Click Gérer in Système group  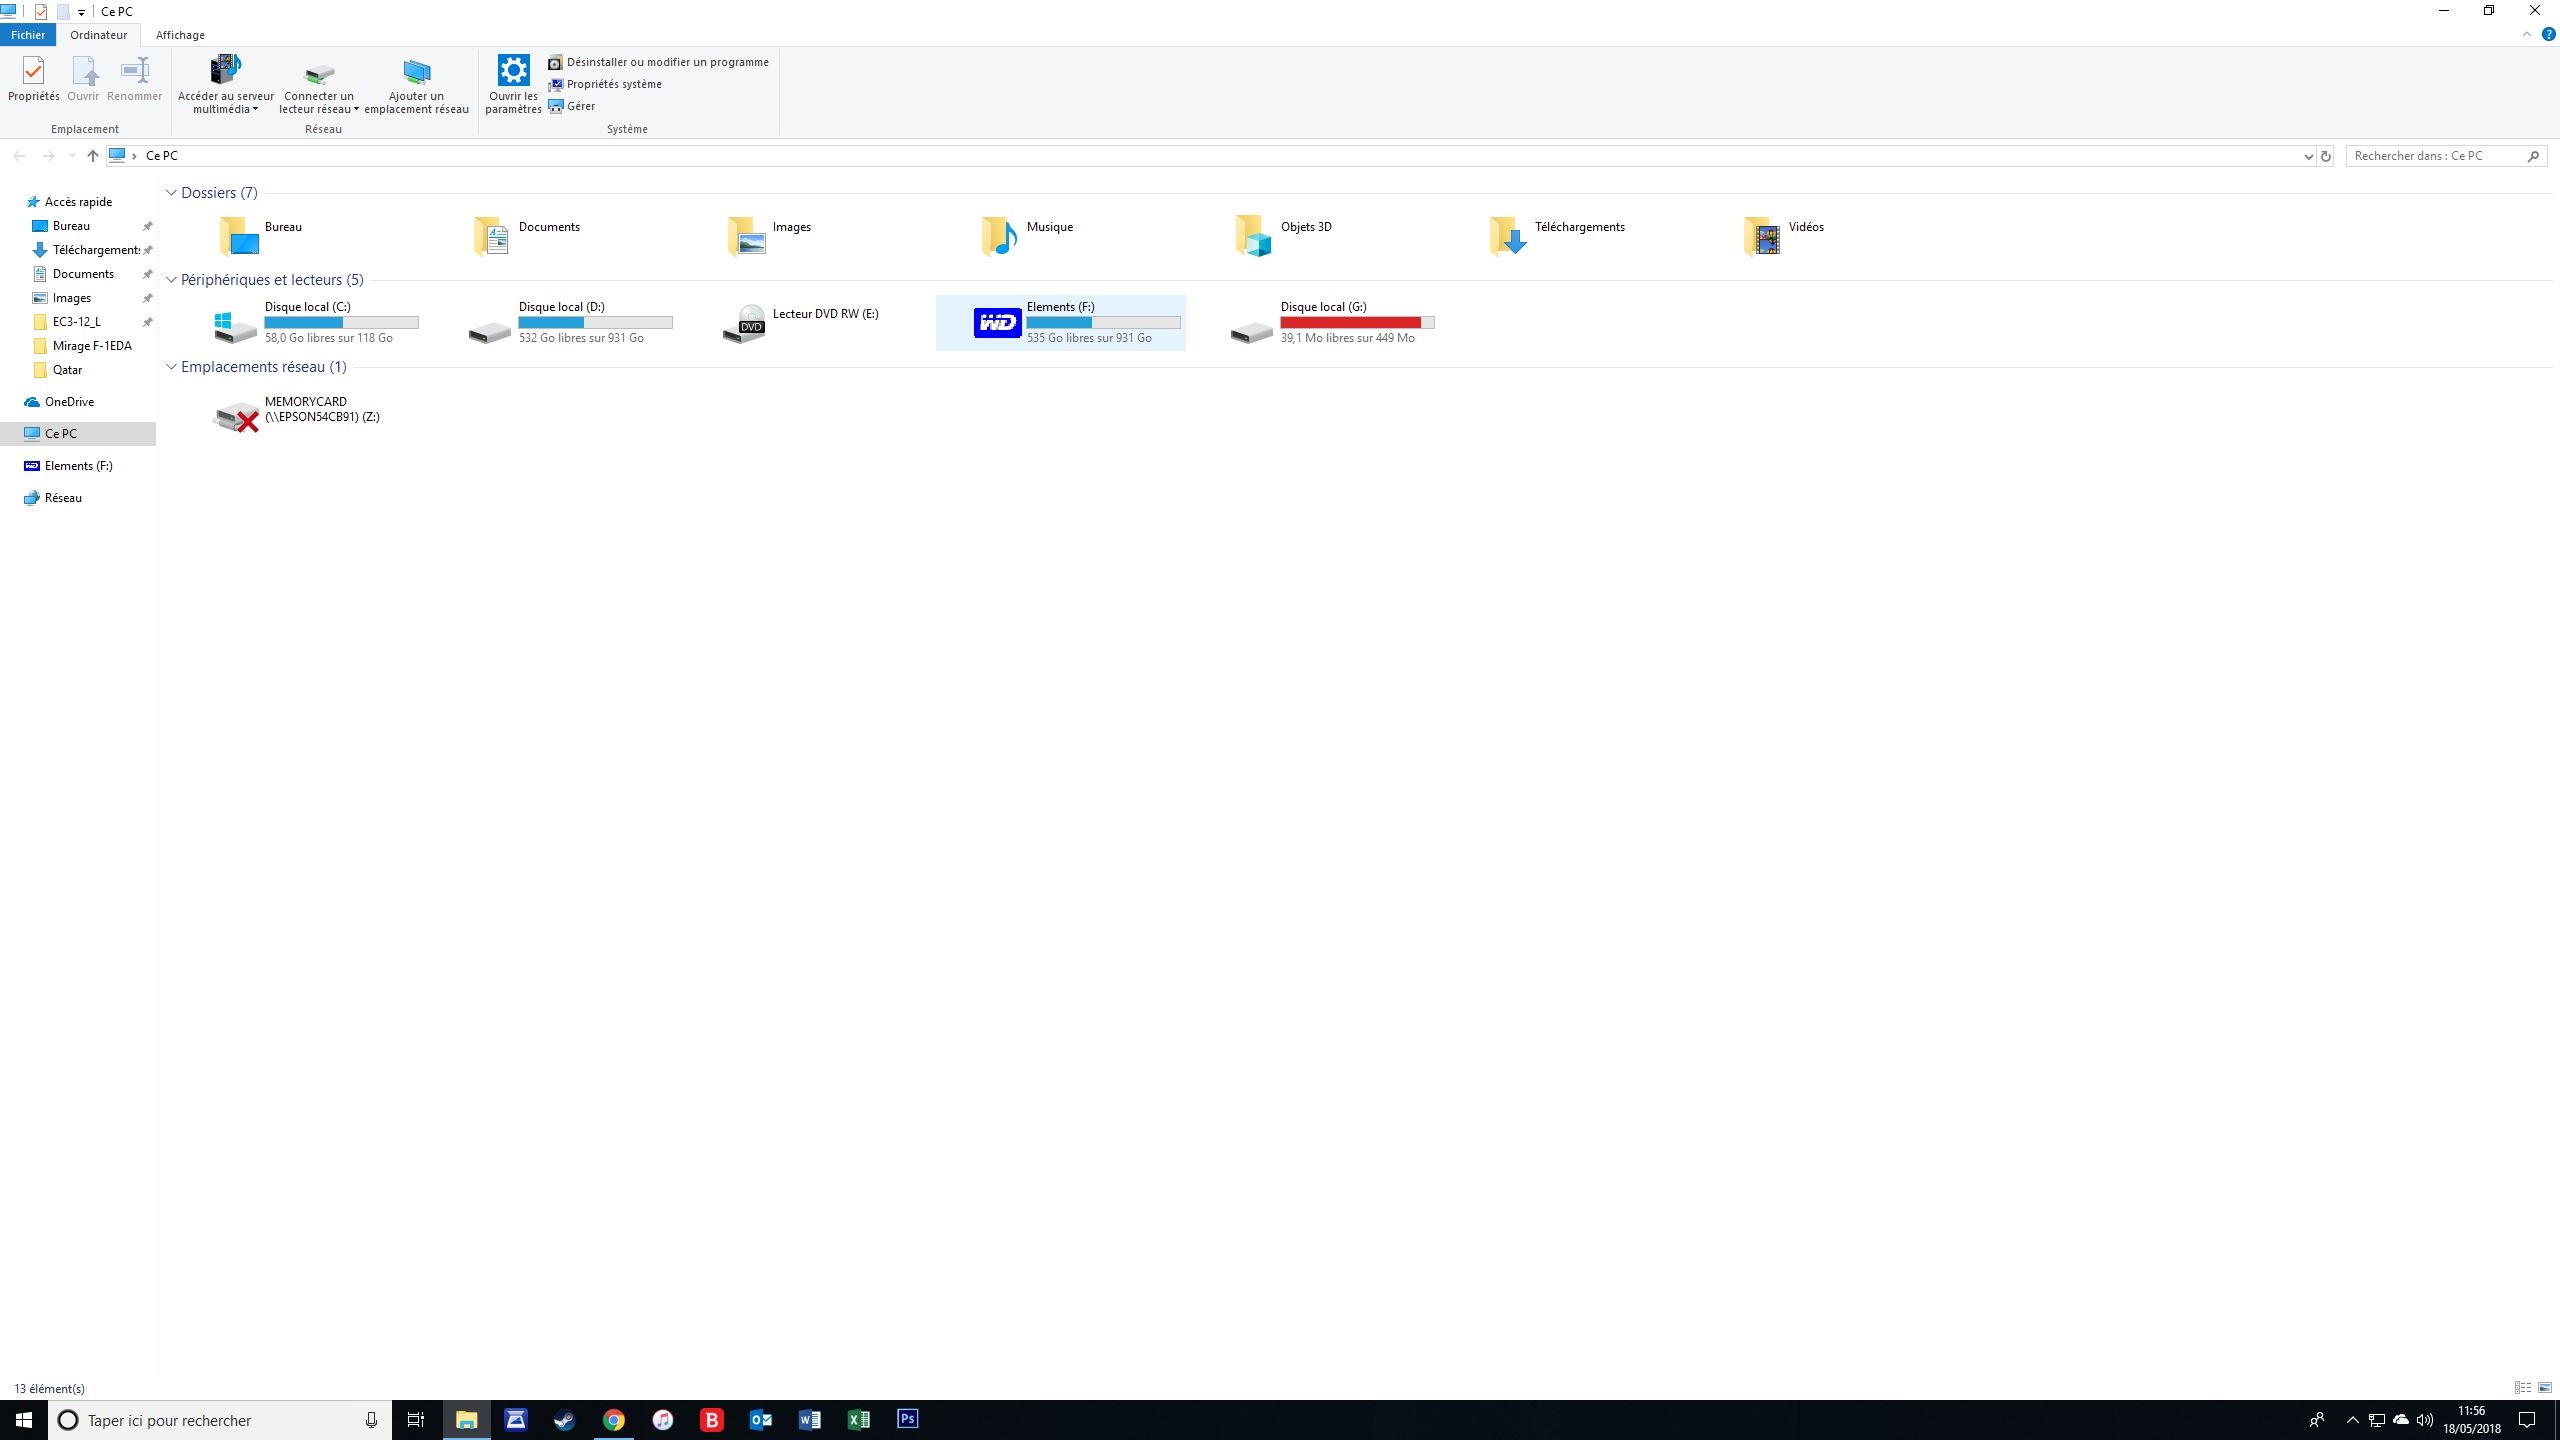[572, 106]
